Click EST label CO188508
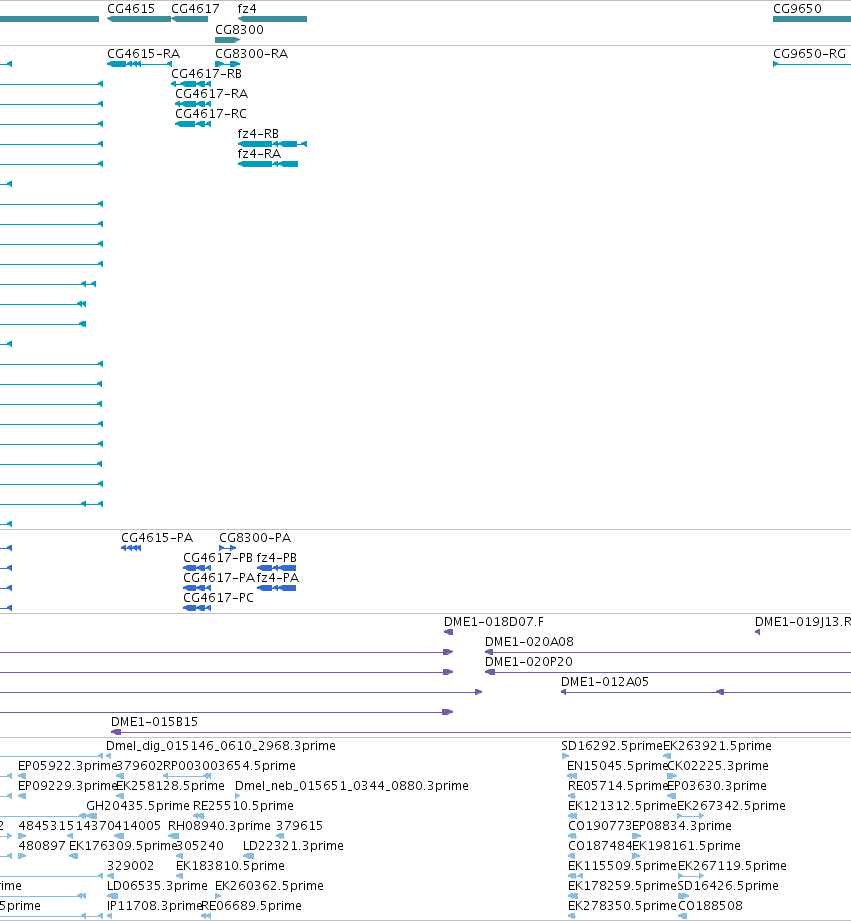Image resolution: width=851 pixels, height=921 pixels. [711, 906]
